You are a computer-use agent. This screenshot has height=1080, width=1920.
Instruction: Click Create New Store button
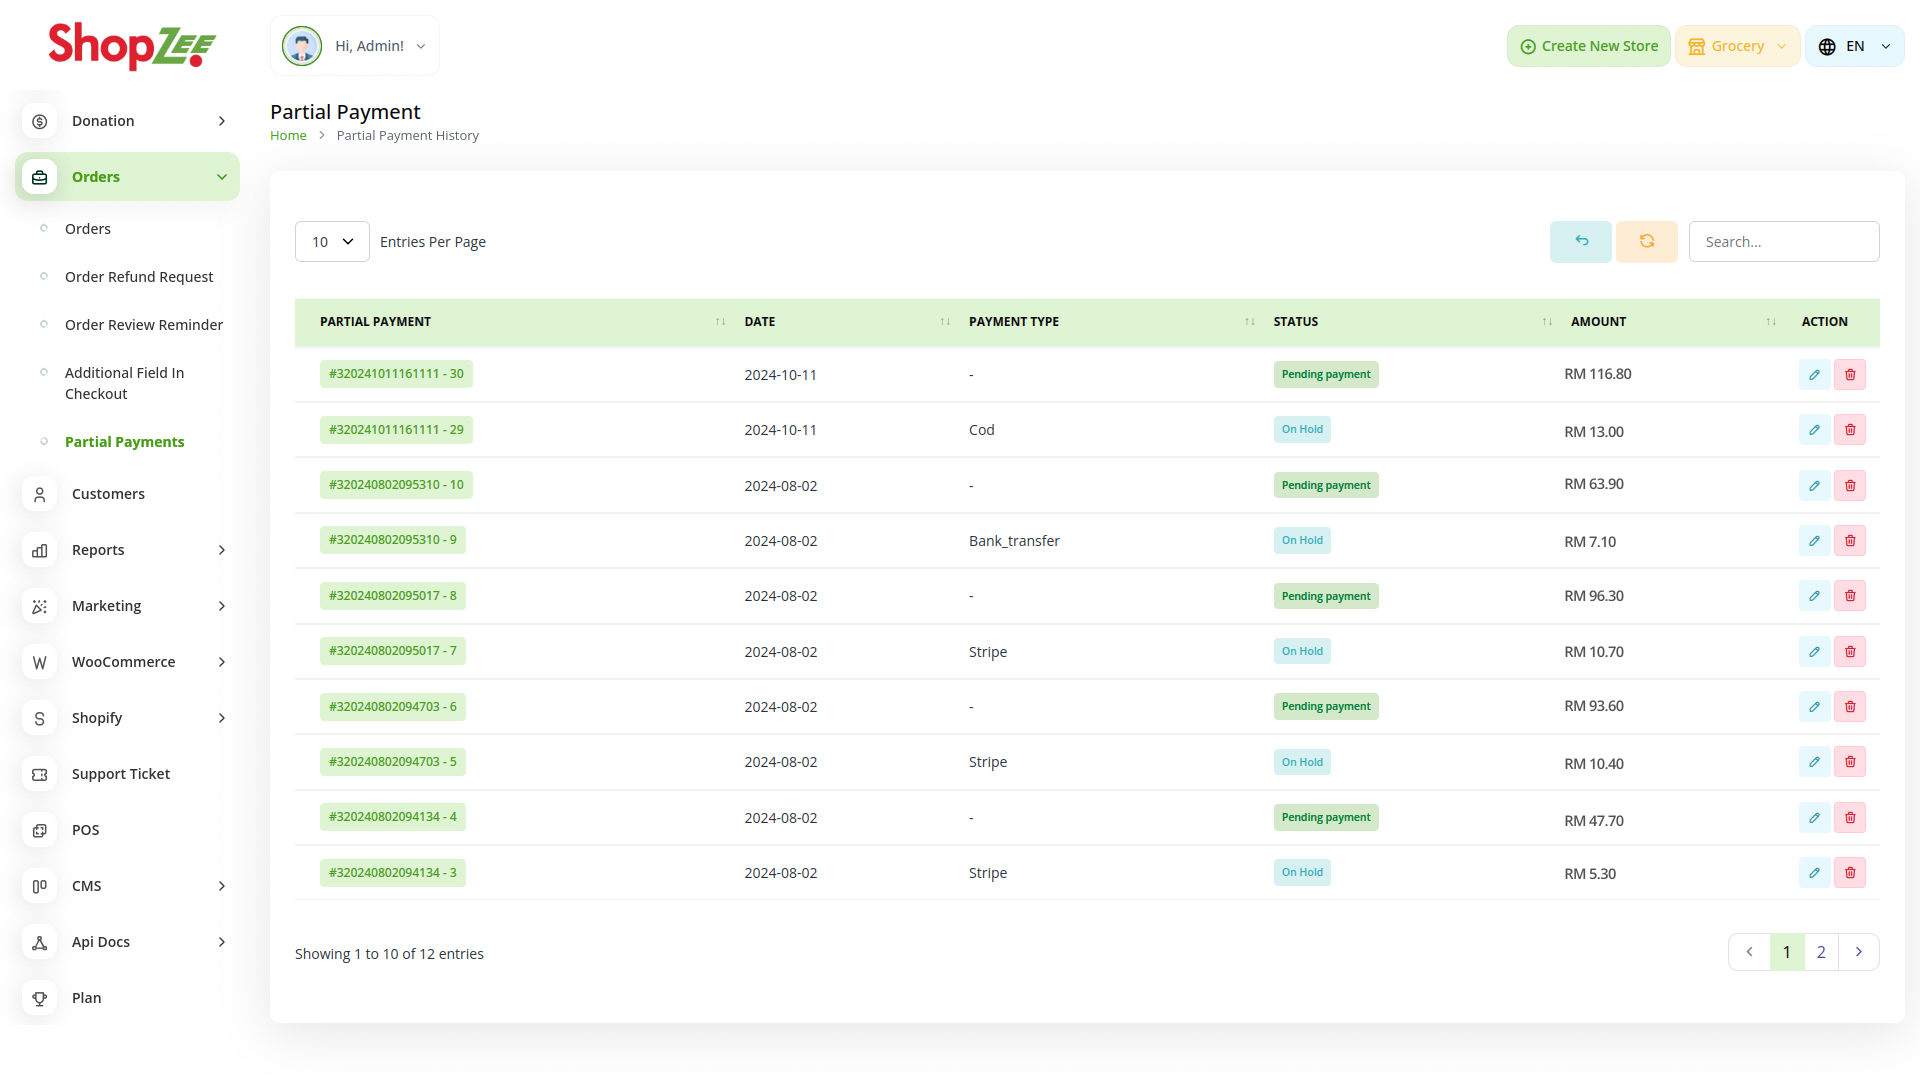coord(1588,46)
